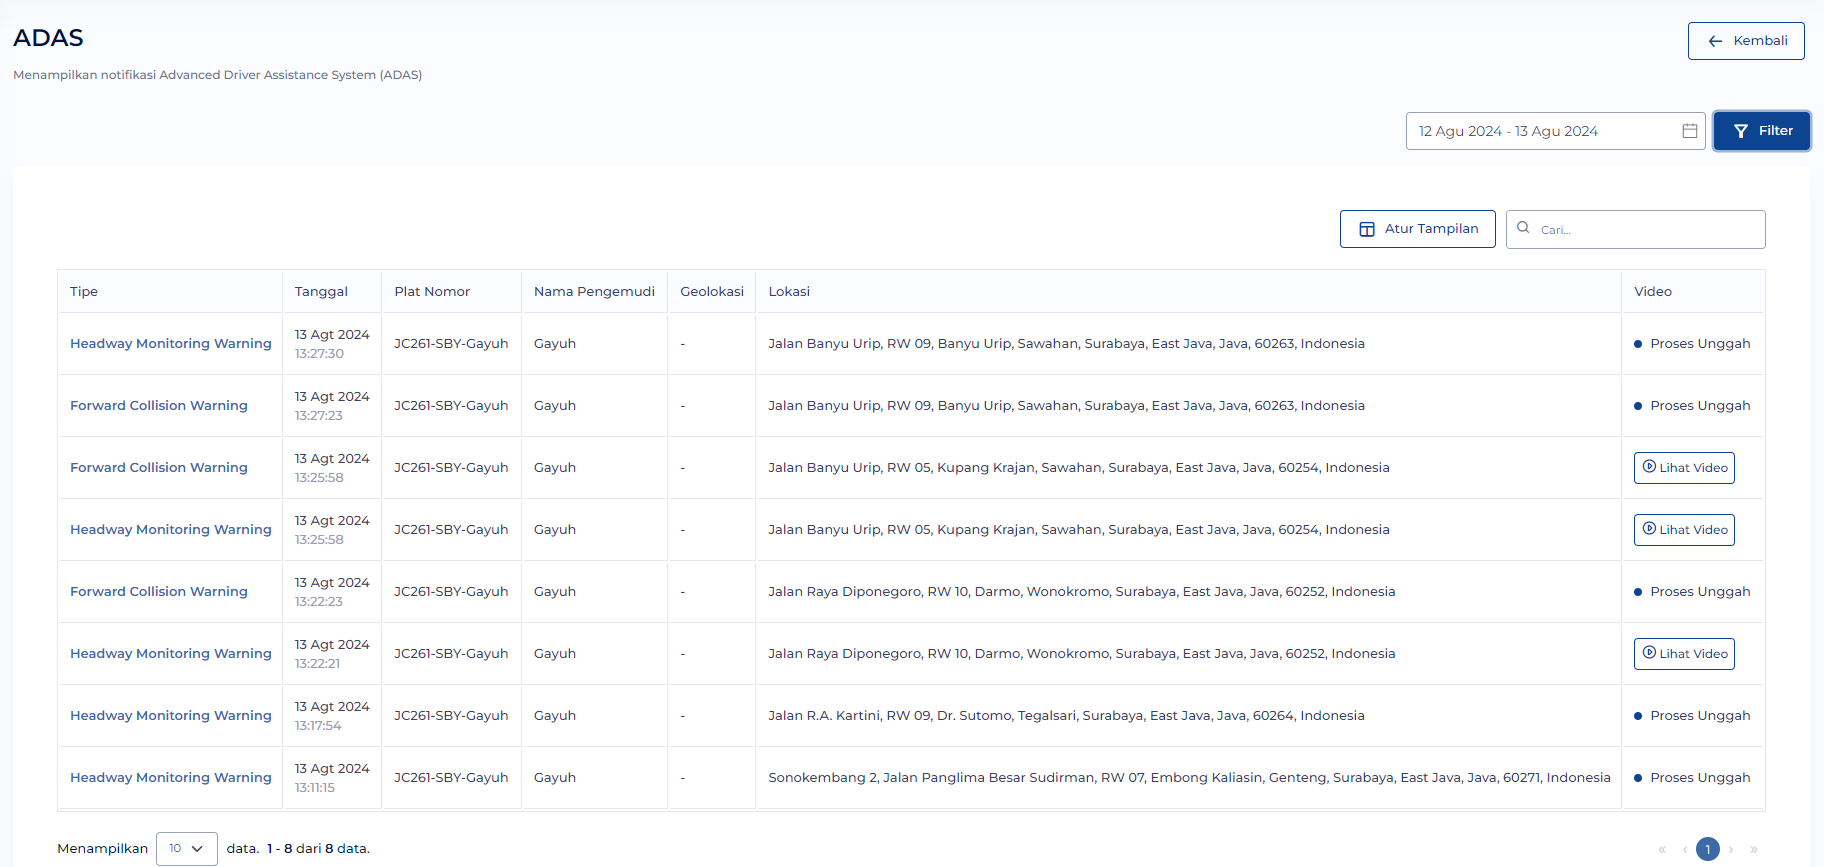This screenshot has width=1824, height=867.
Task: Open Headway Monitoring Warning at 13:17:54
Action: tap(171, 716)
